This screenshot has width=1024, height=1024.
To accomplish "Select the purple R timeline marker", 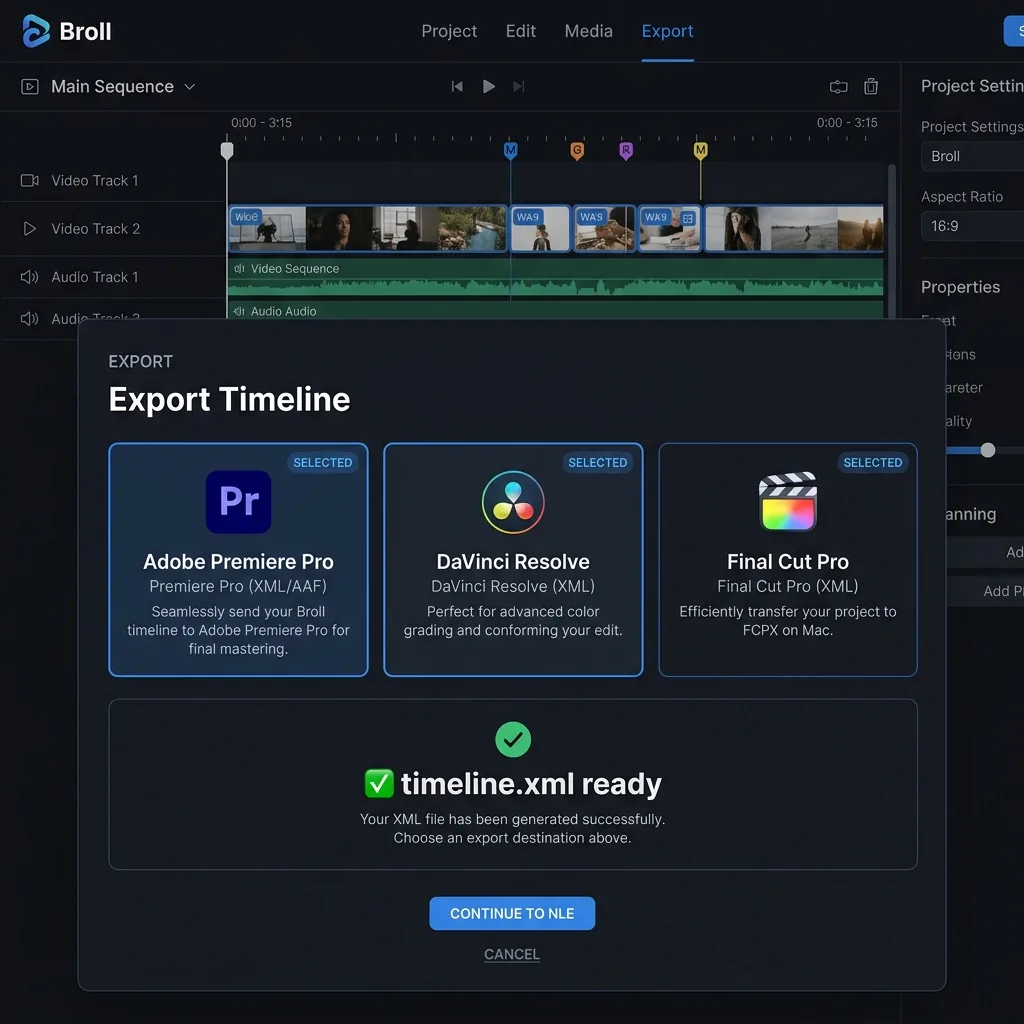I will (x=626, y=151).
